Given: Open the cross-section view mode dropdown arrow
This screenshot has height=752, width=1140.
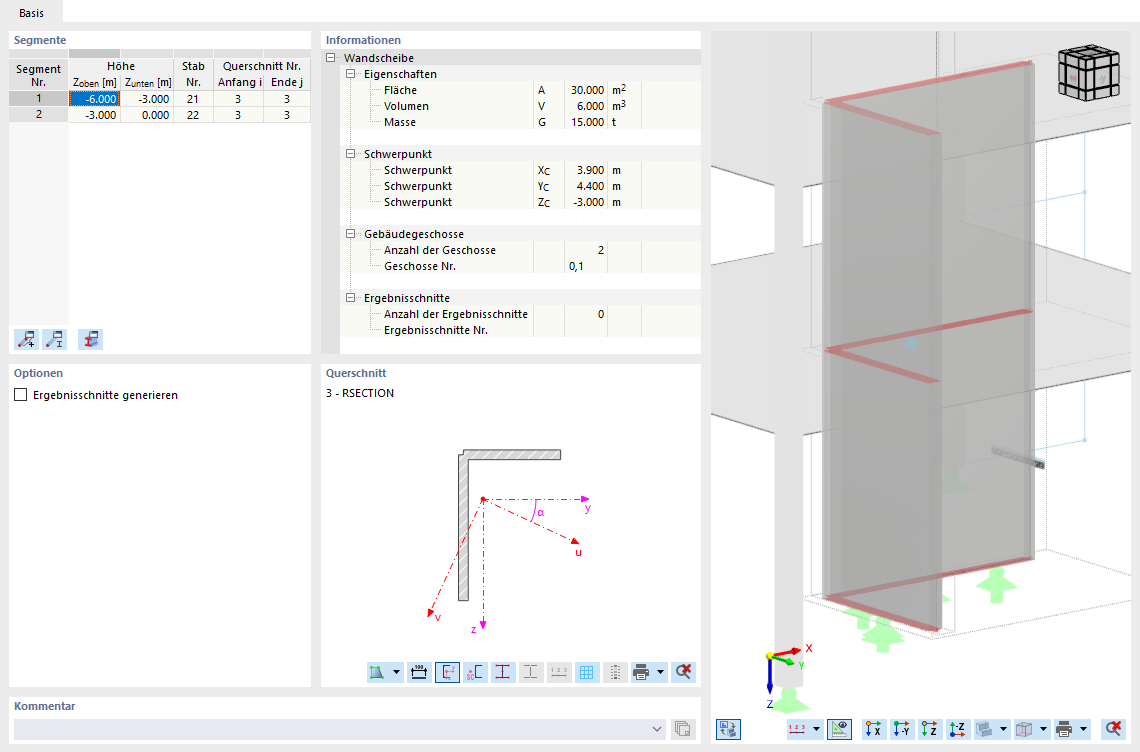Looking at the screenshot, I should point(396,672).
